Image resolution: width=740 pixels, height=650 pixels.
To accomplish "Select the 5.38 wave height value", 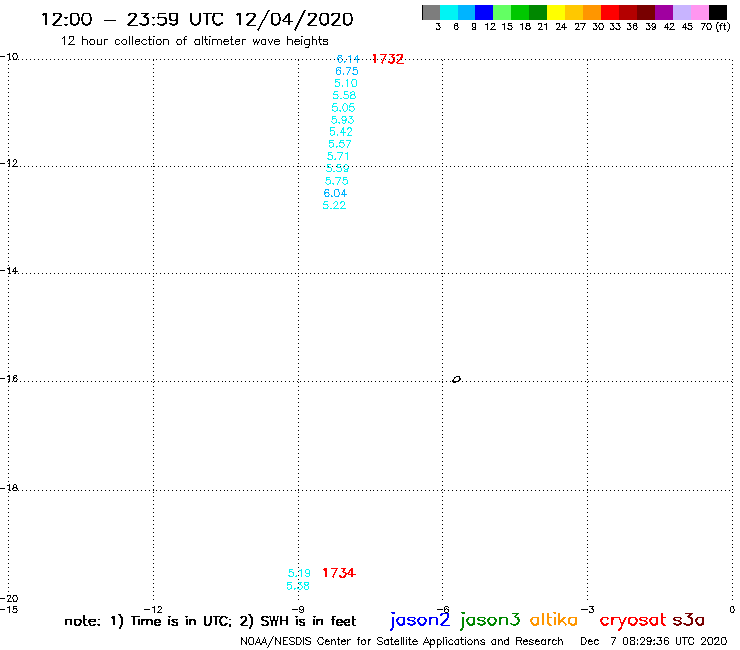I will [298, 586].
